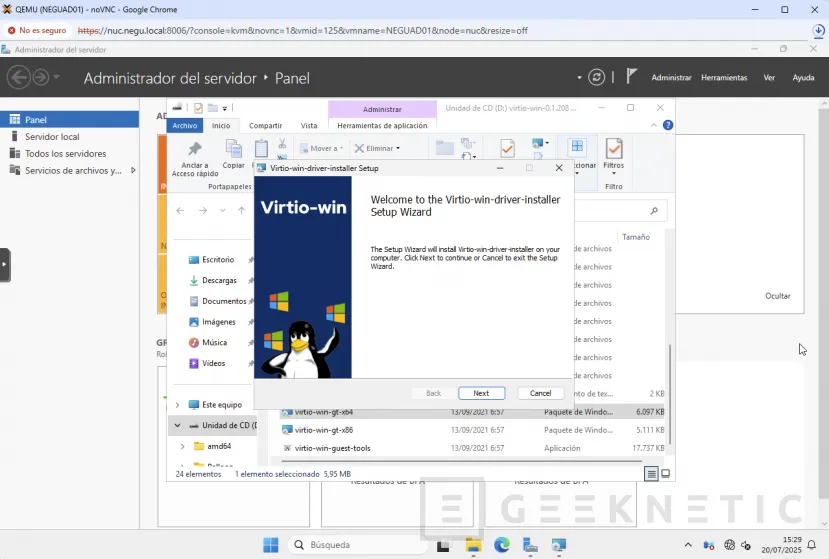Image resolution: width=829 pixels, height=559 pixels.
Task: Click the File Explorer help icon
Action: click(x=668, y=125)
